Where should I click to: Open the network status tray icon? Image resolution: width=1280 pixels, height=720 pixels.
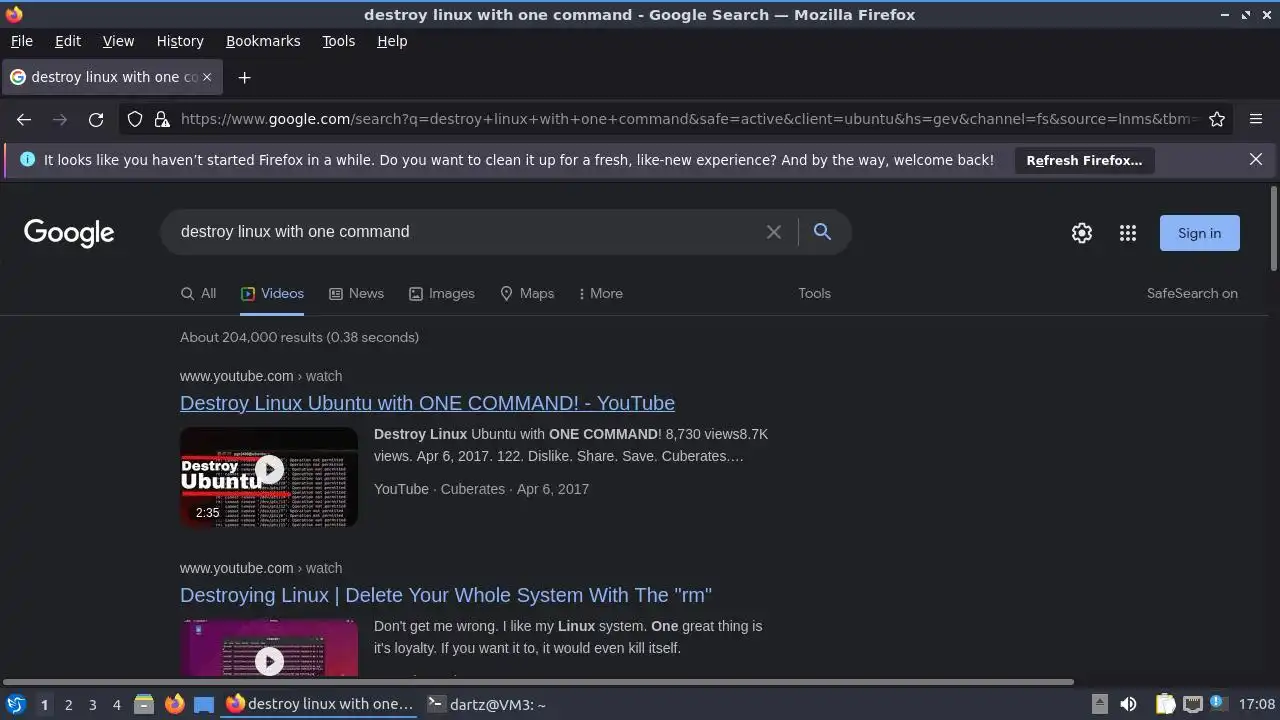point(1192,704)
